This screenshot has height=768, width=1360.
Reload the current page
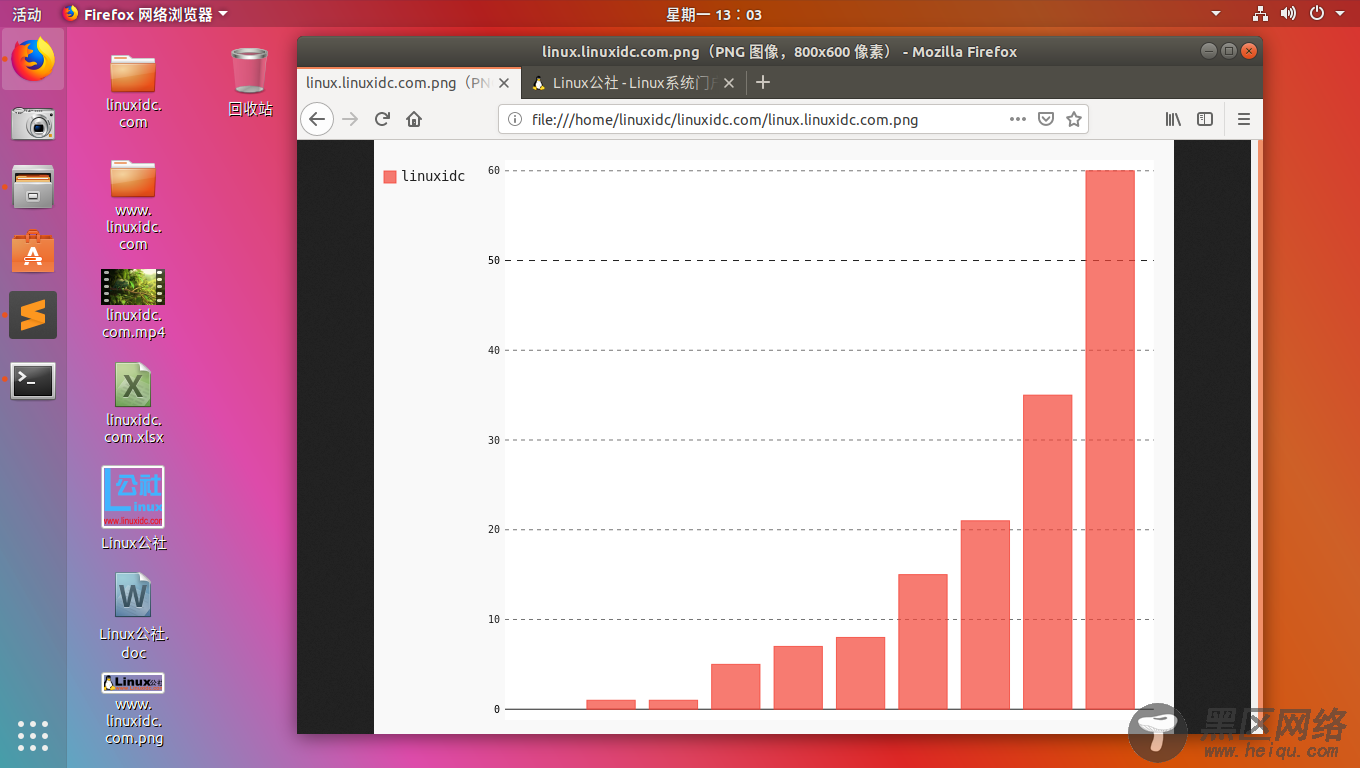pyautogui.click(x=382, y=119)
